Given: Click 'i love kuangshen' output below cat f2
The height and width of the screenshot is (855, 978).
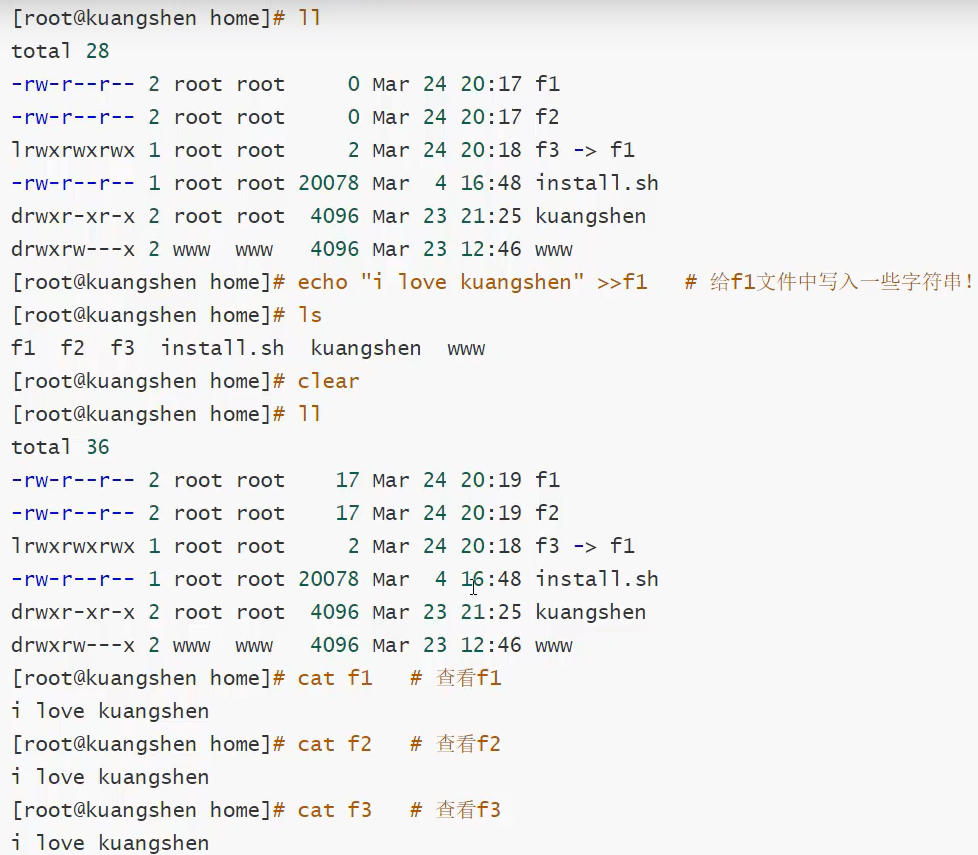Looking at the screenshot, I should click(110, 777).
